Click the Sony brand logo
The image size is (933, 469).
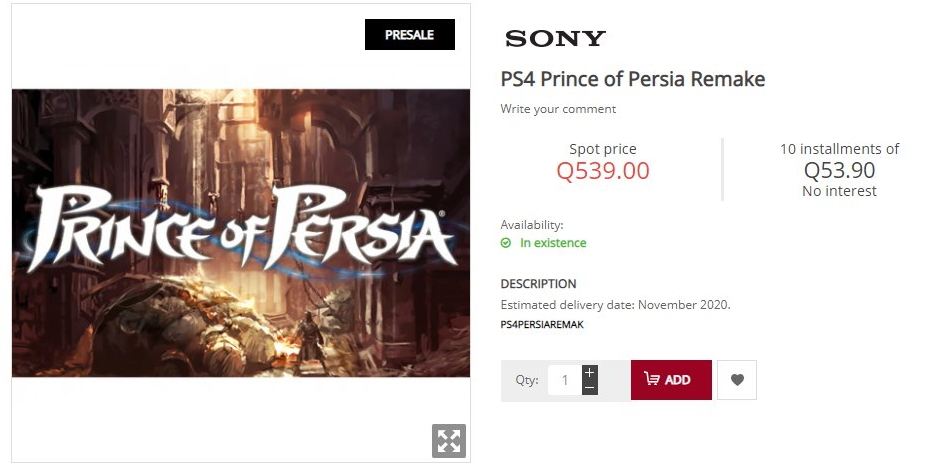pos(555,39)
